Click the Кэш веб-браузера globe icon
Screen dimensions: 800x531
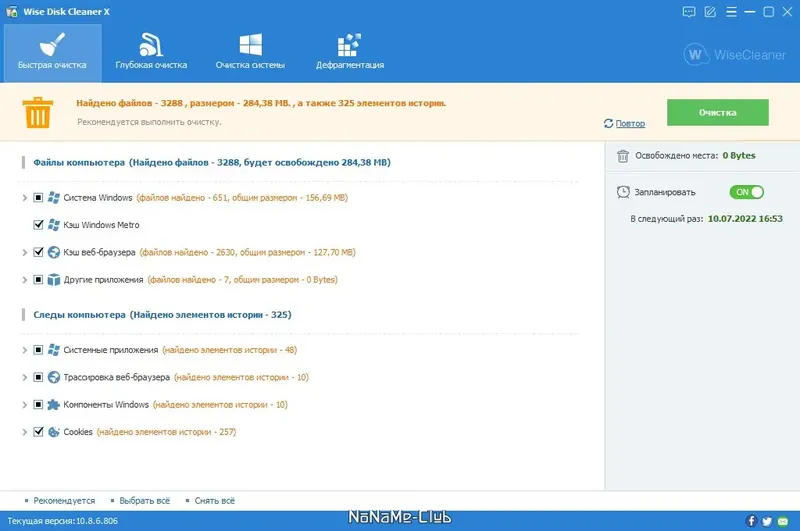tap(54, 252)
